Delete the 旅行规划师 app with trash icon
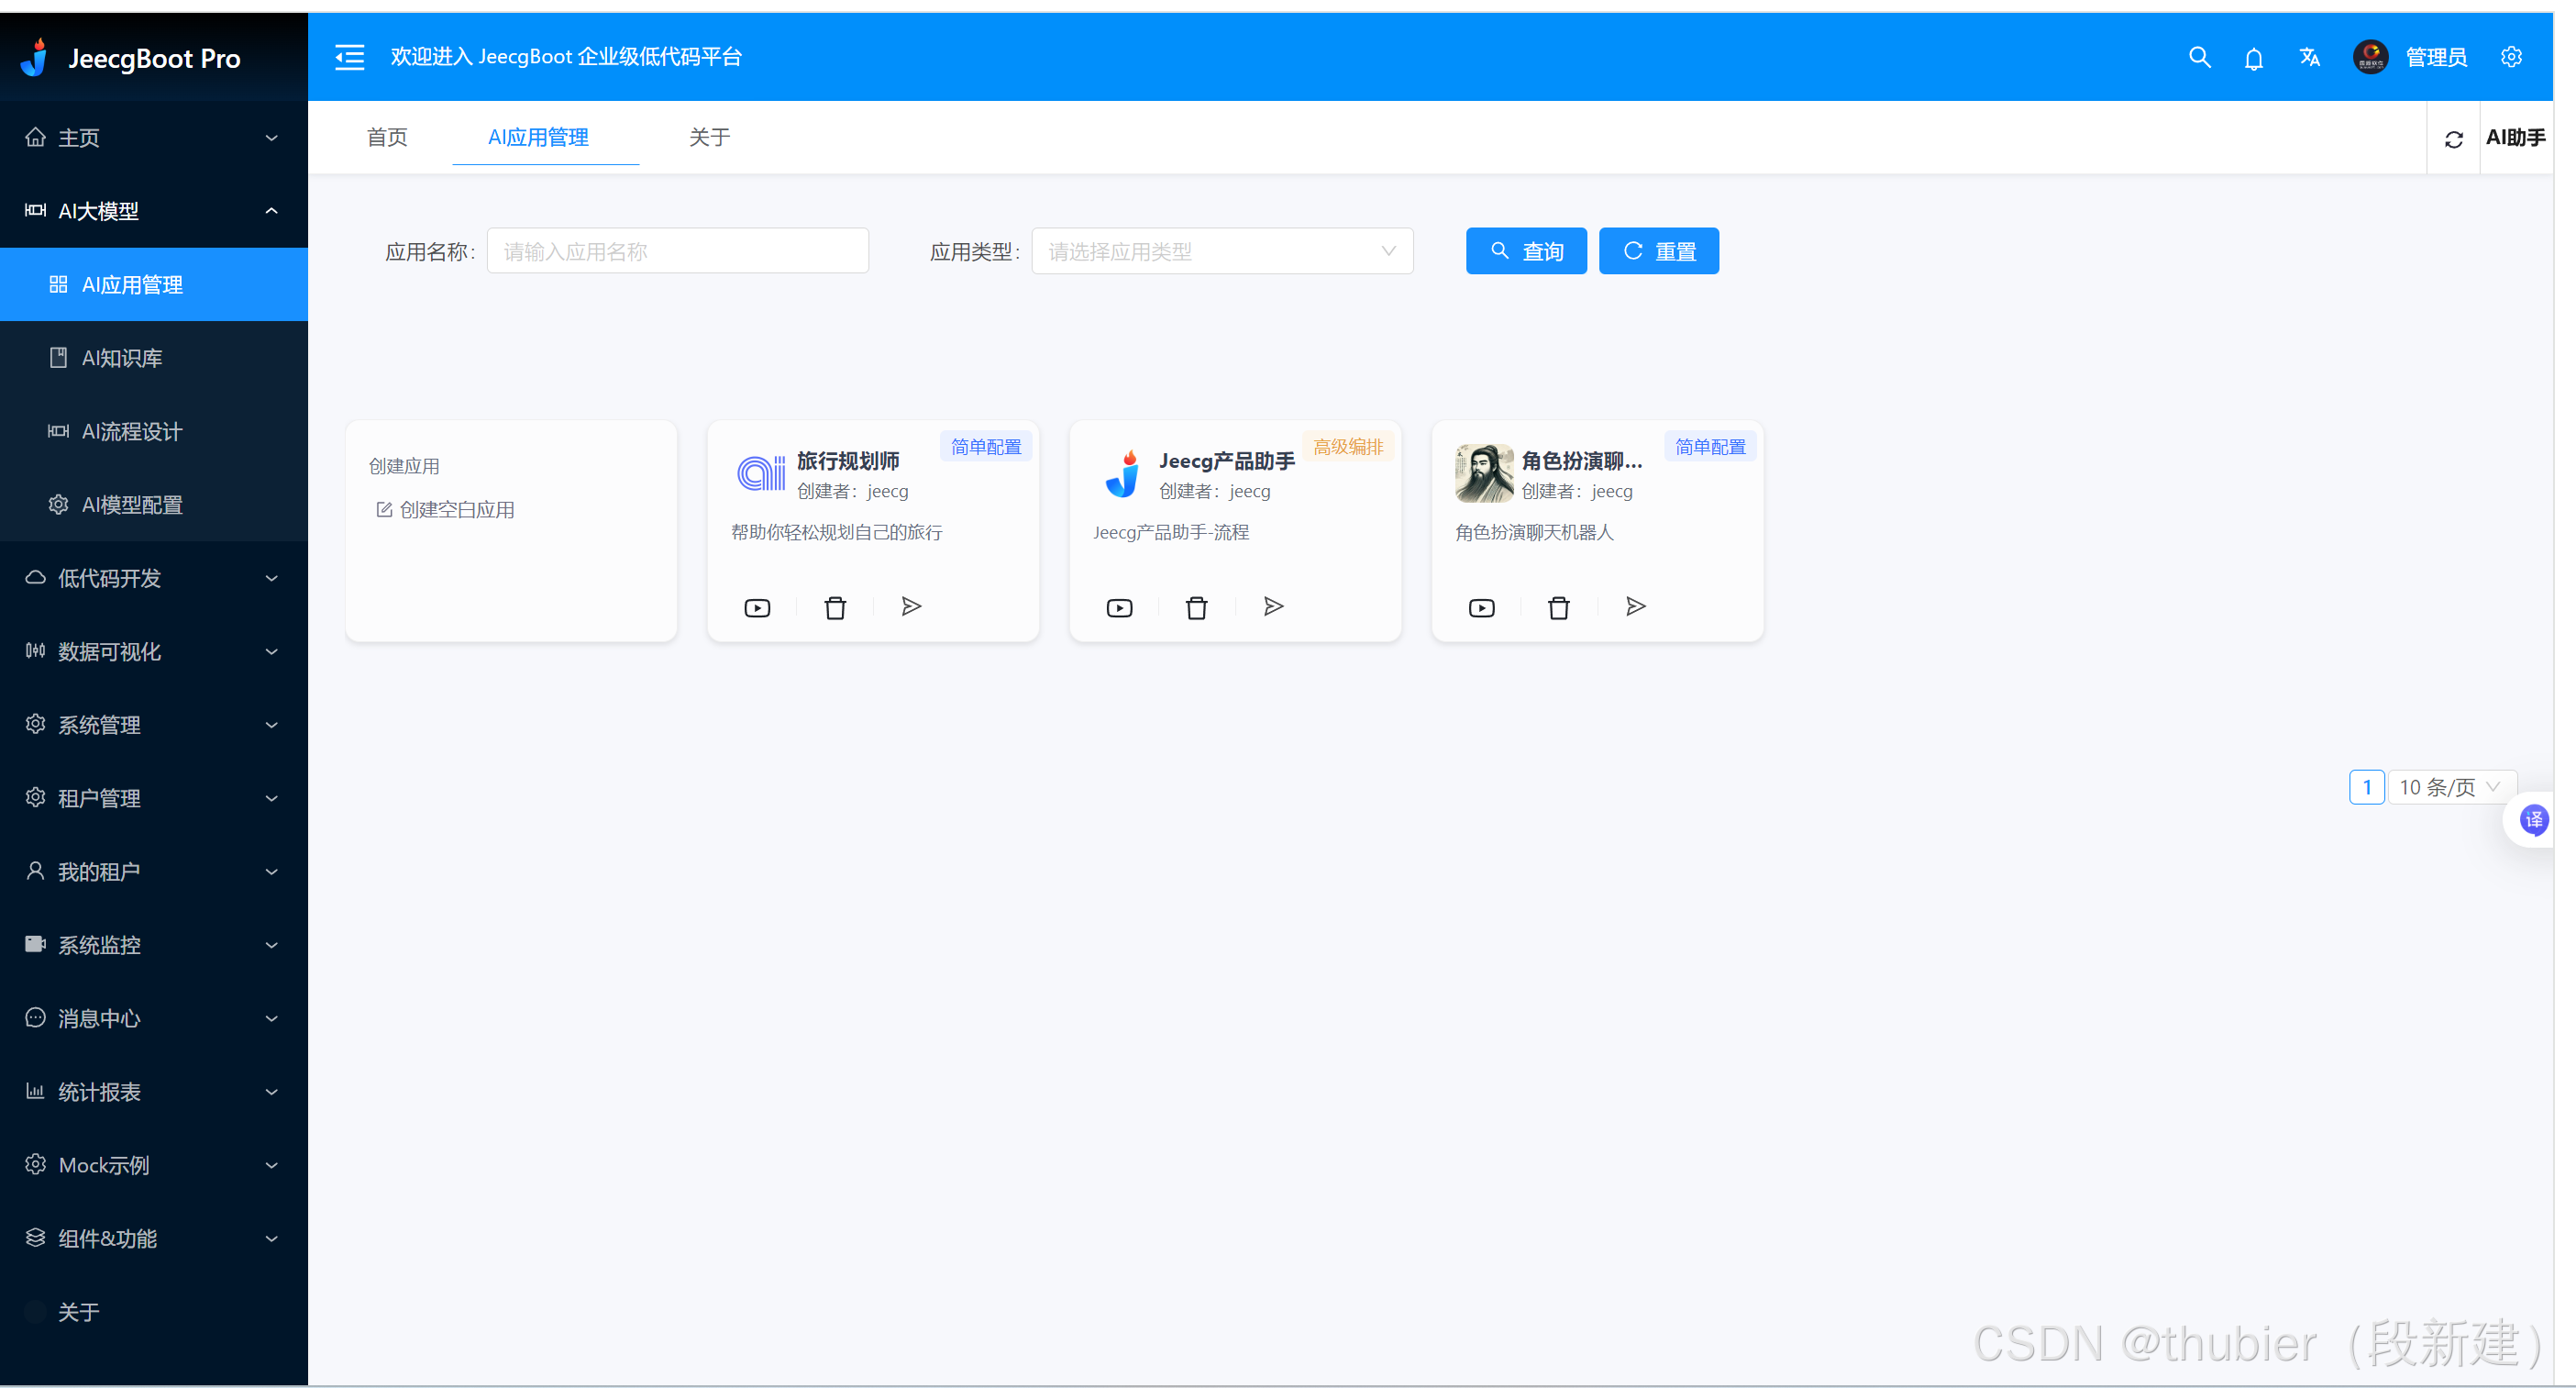The image size is (2576, 1388). (835, 608)
